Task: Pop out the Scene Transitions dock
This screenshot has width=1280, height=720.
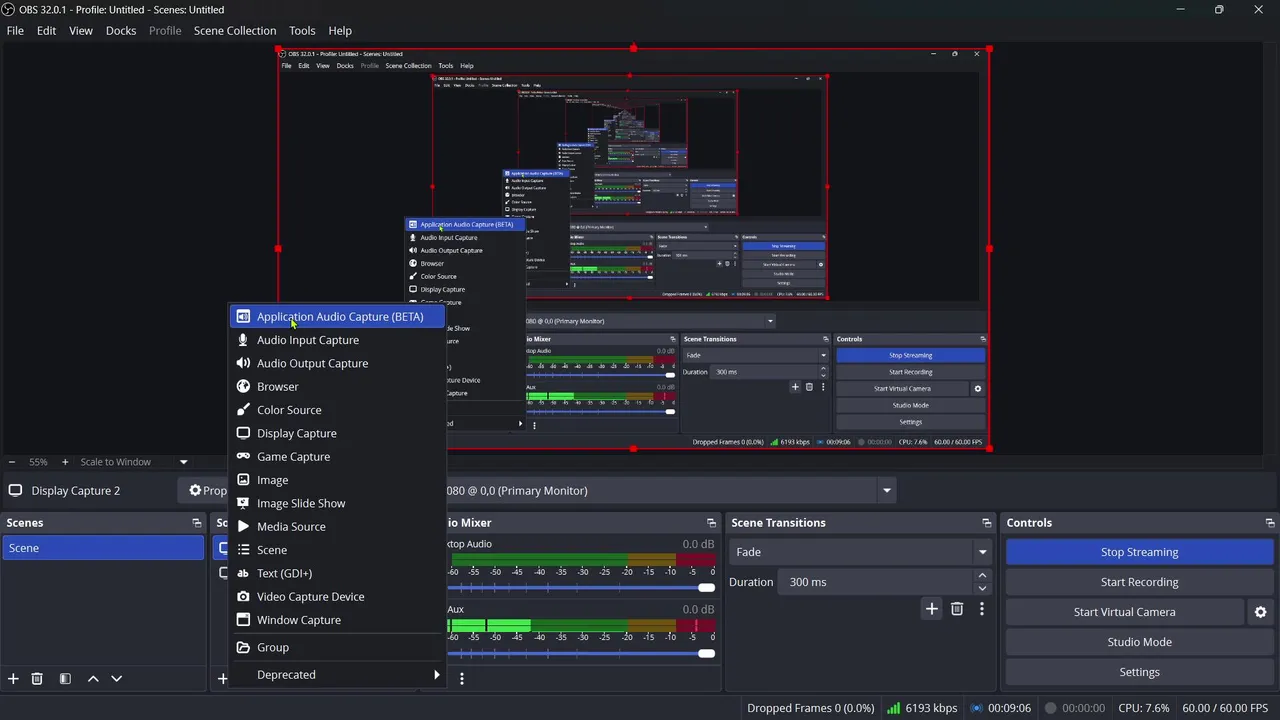Action: click(x=987, y=523)
